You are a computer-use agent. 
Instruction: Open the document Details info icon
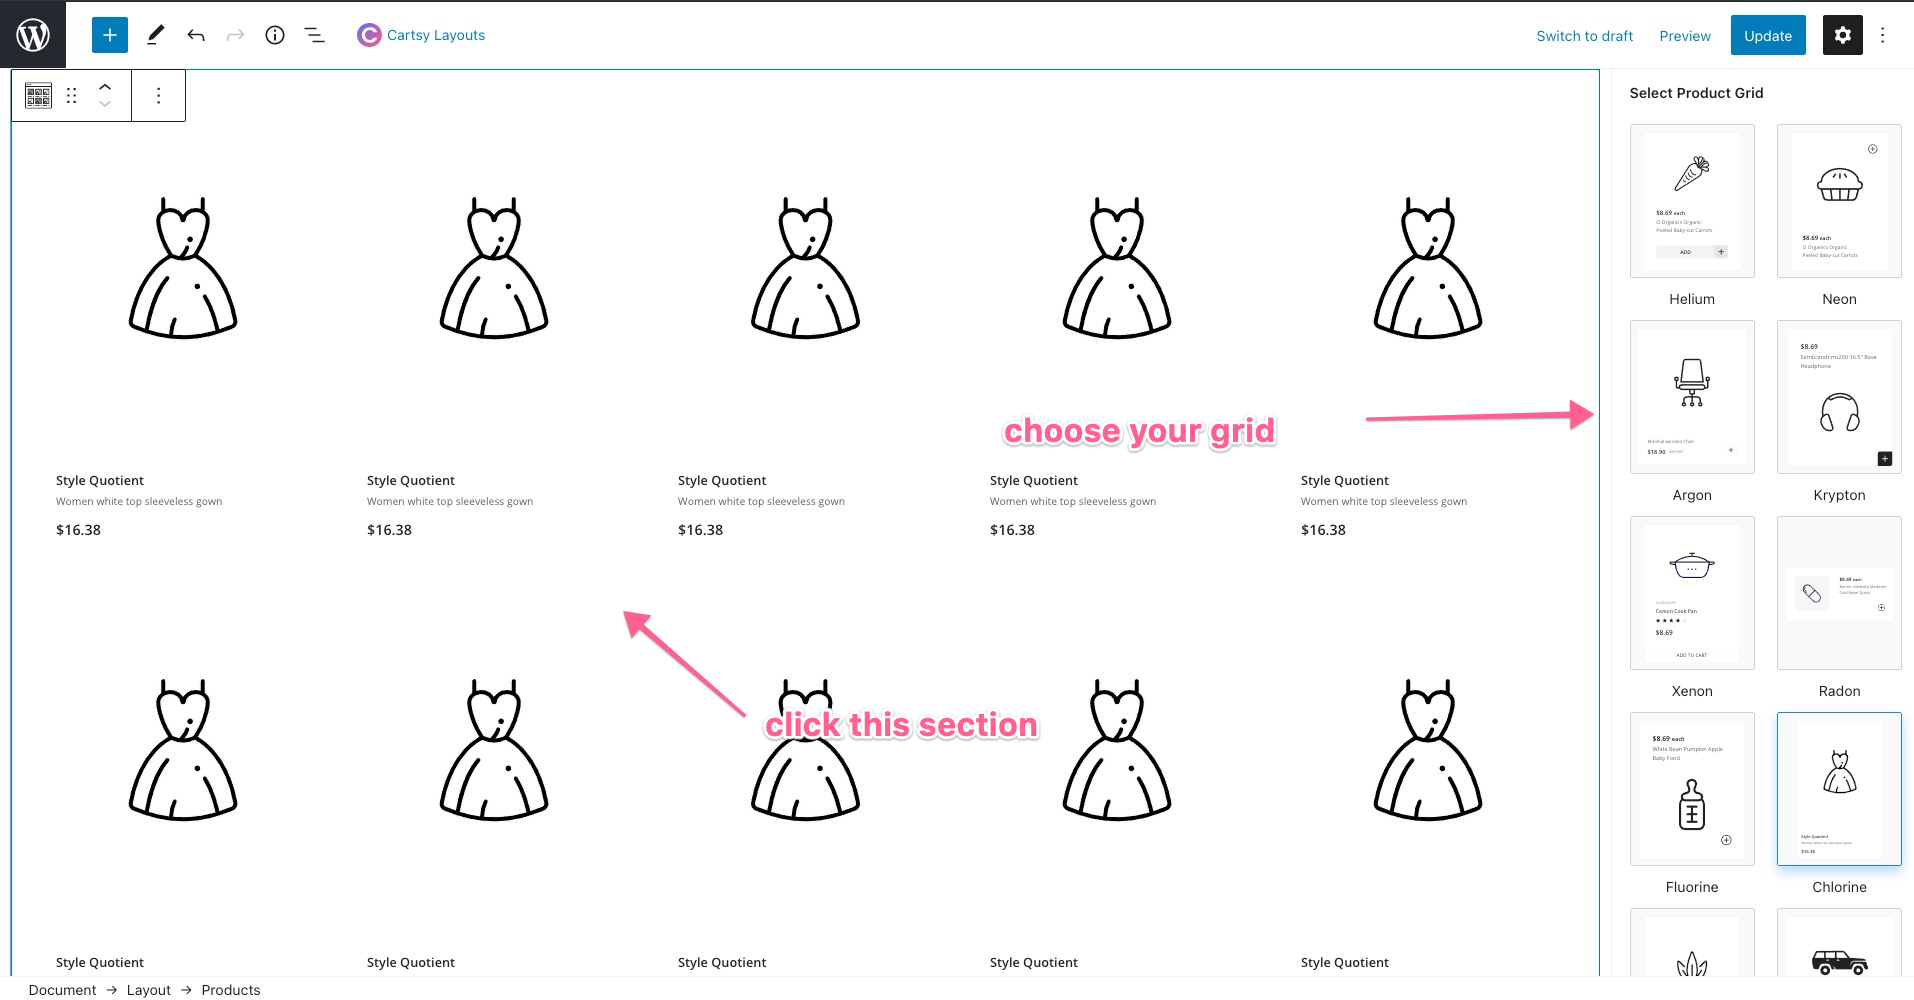tap(275, 35)
